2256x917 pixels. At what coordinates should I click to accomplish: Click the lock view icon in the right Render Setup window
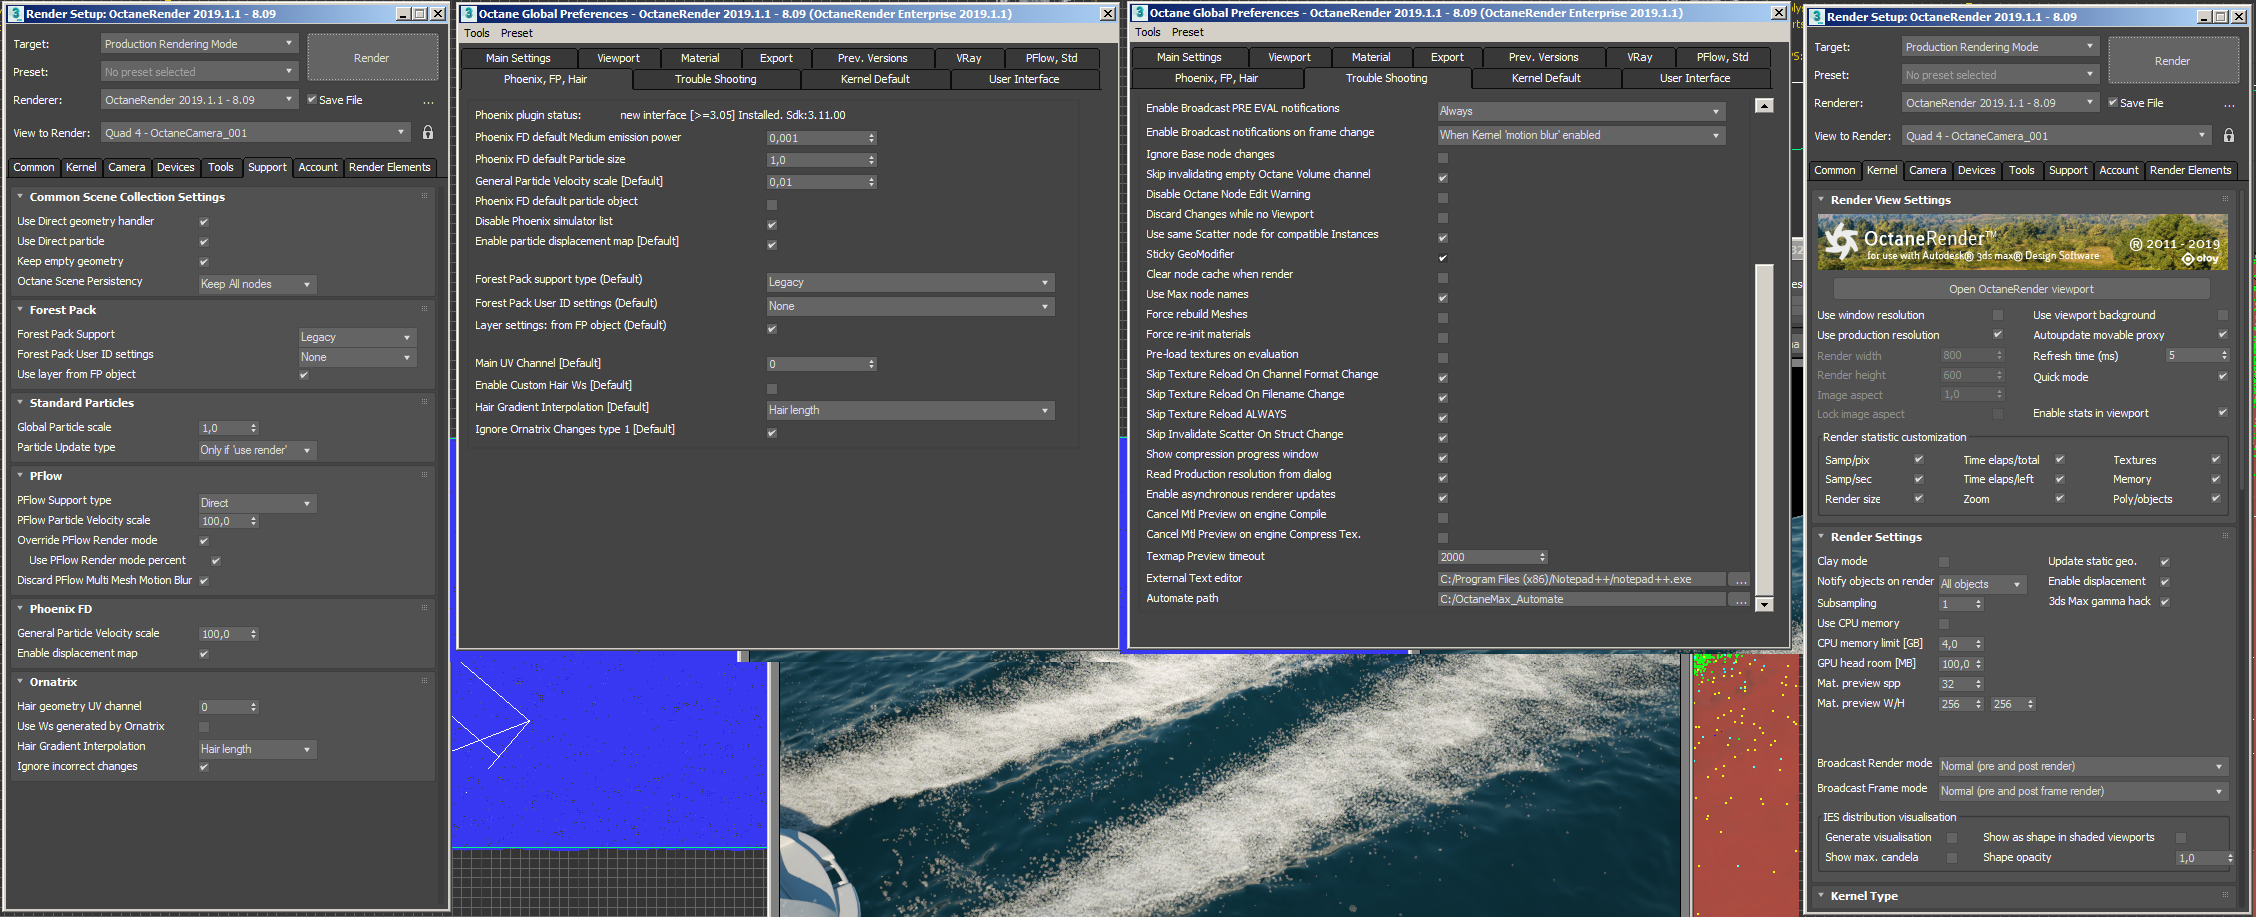click(x=2229, y=135)
